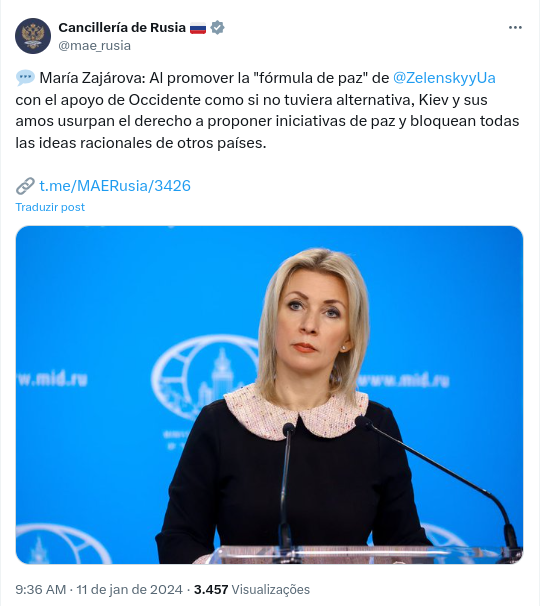The width and height of the screenshot is (541, 606).
Task: Open the t.me/MAERusia/3426 link
Action: (x=115, y=186)
